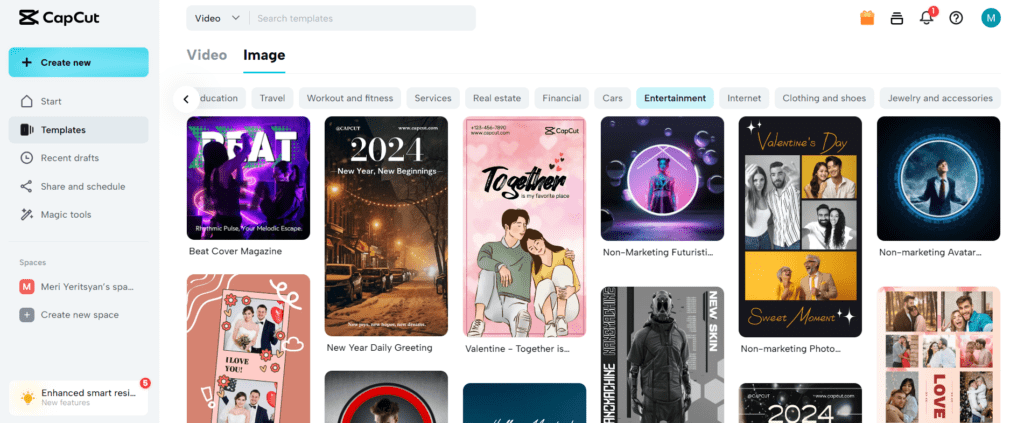This screenshot has width=1024, height=423.
Task: Open the New Skin robot template thumbnail
Action: click(x=662, y=355)
